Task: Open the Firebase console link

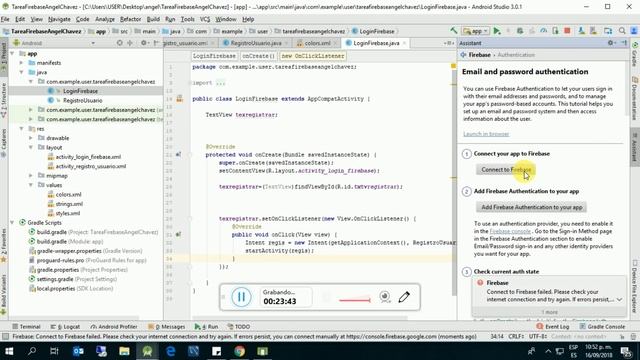Action: [x=510, y=231]
